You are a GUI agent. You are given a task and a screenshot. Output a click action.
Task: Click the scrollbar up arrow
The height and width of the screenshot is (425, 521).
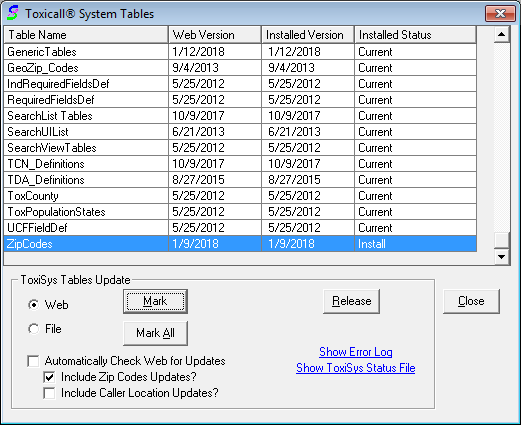502,34
